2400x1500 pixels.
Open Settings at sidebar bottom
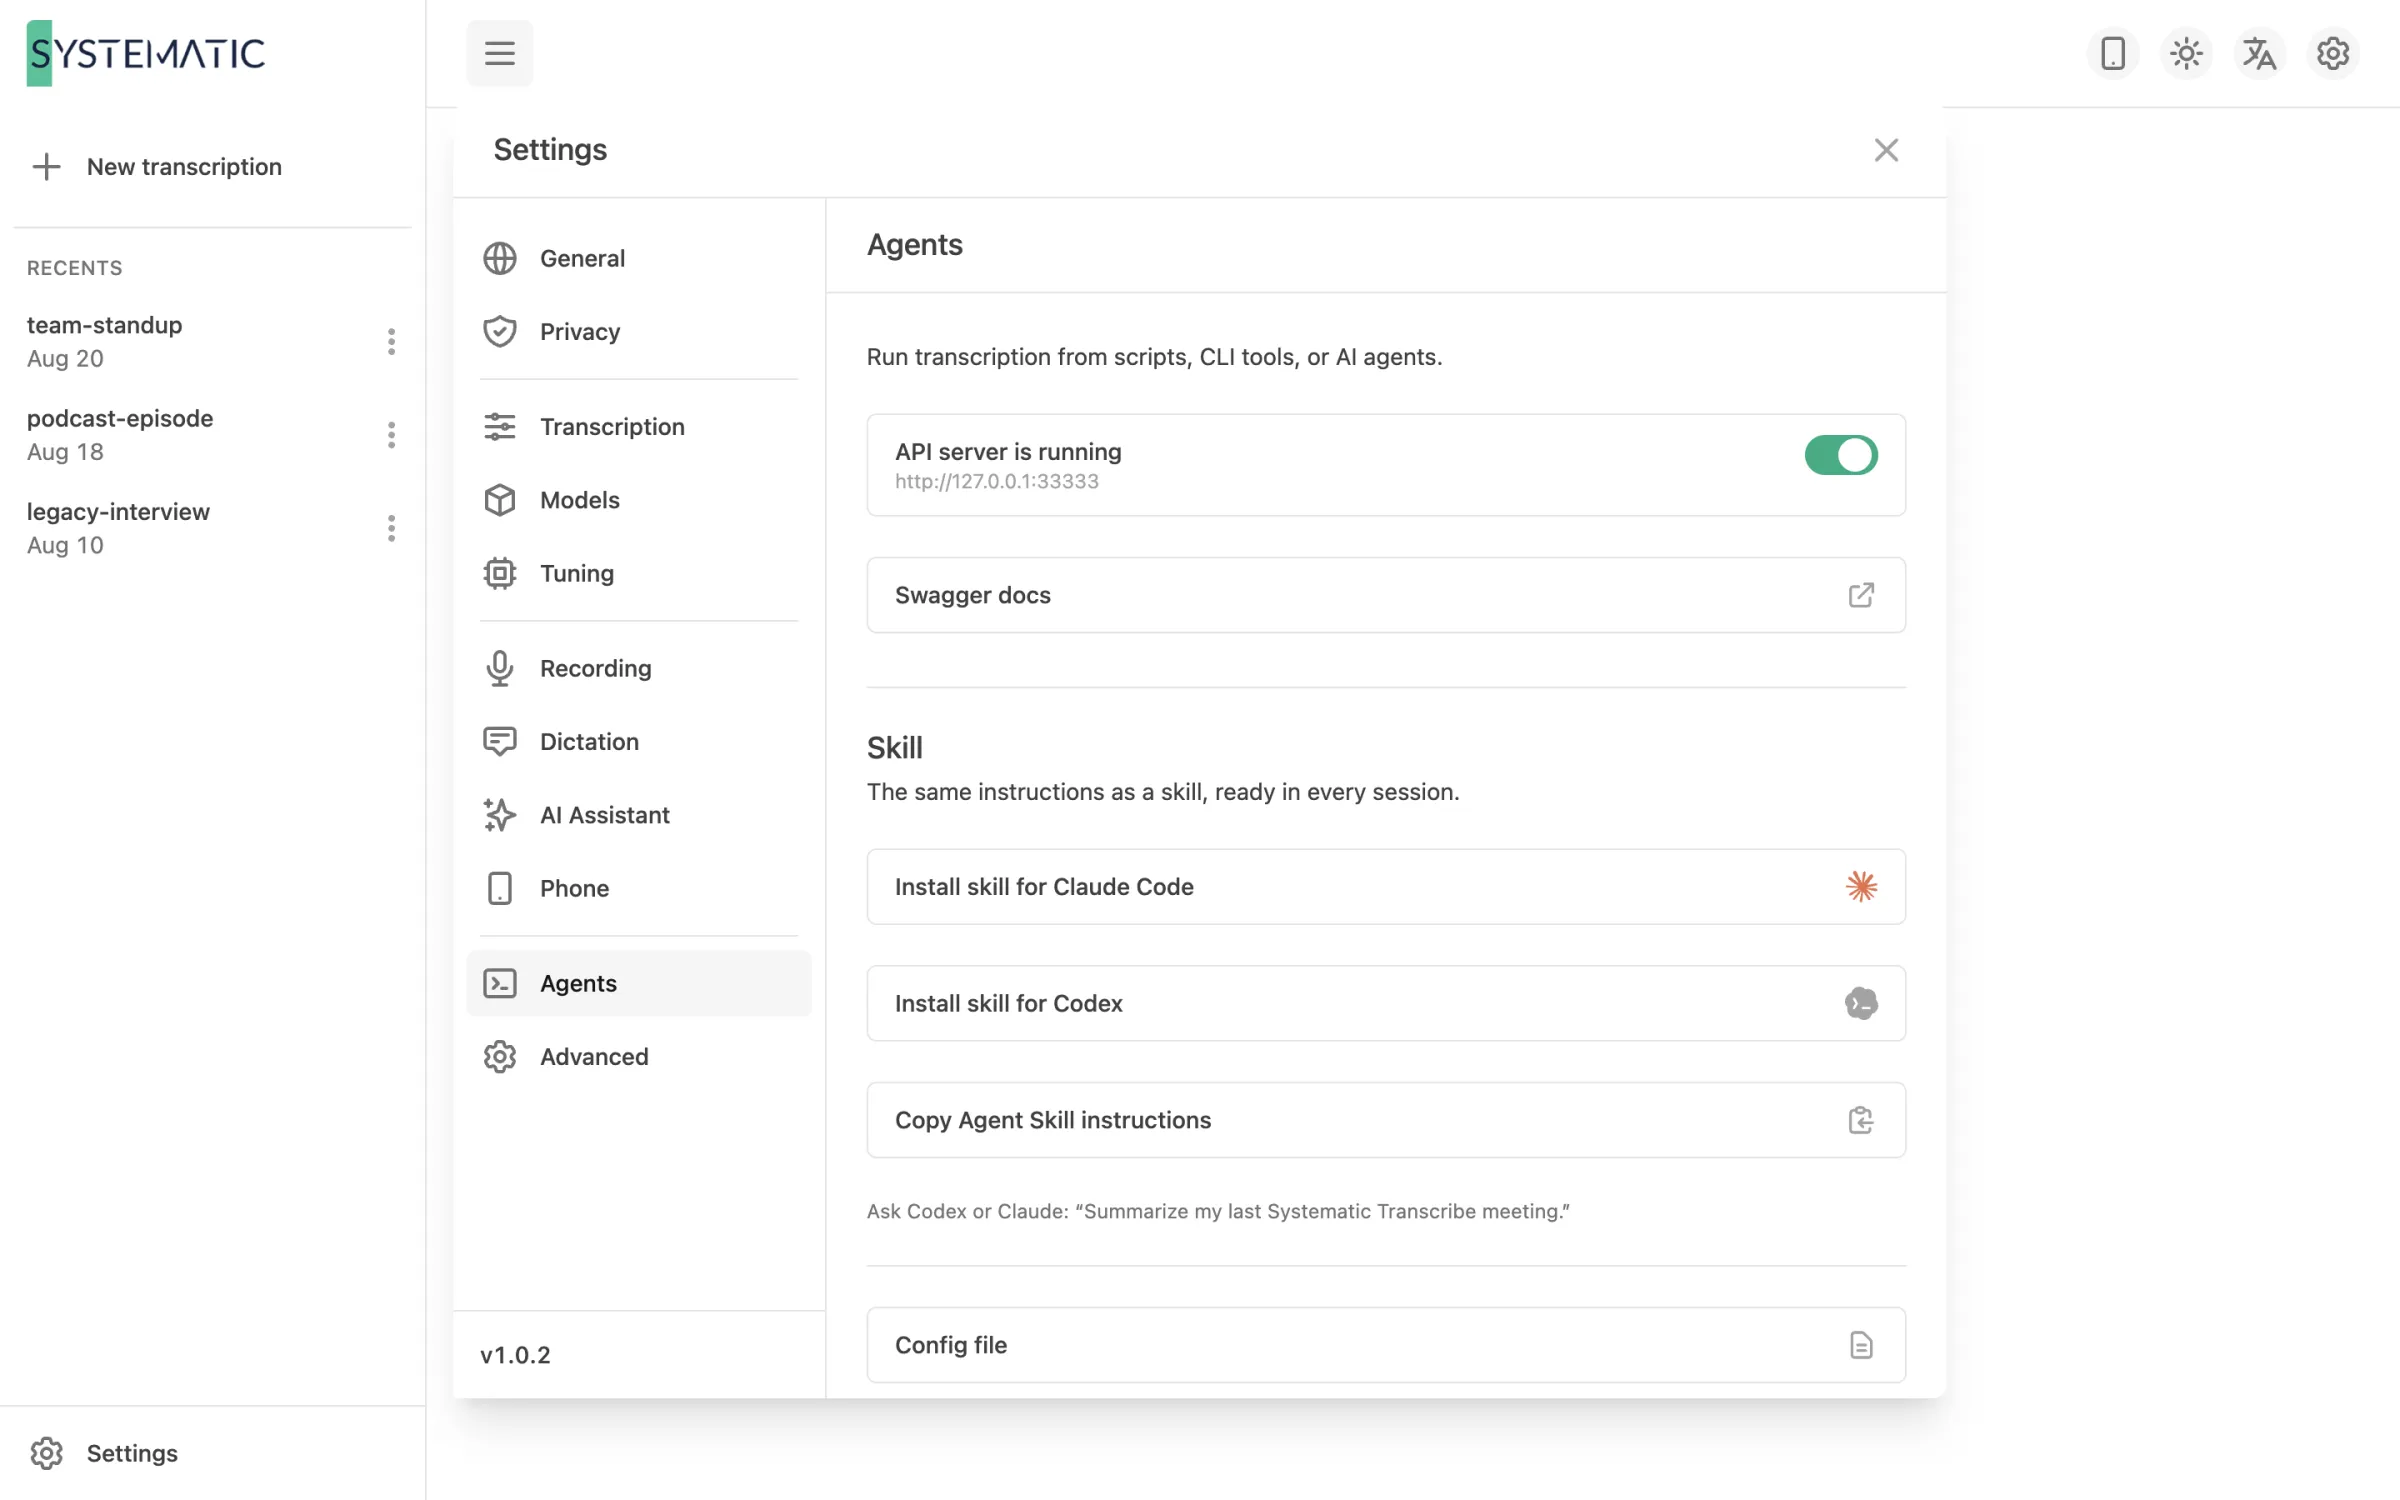point(212,1453)
